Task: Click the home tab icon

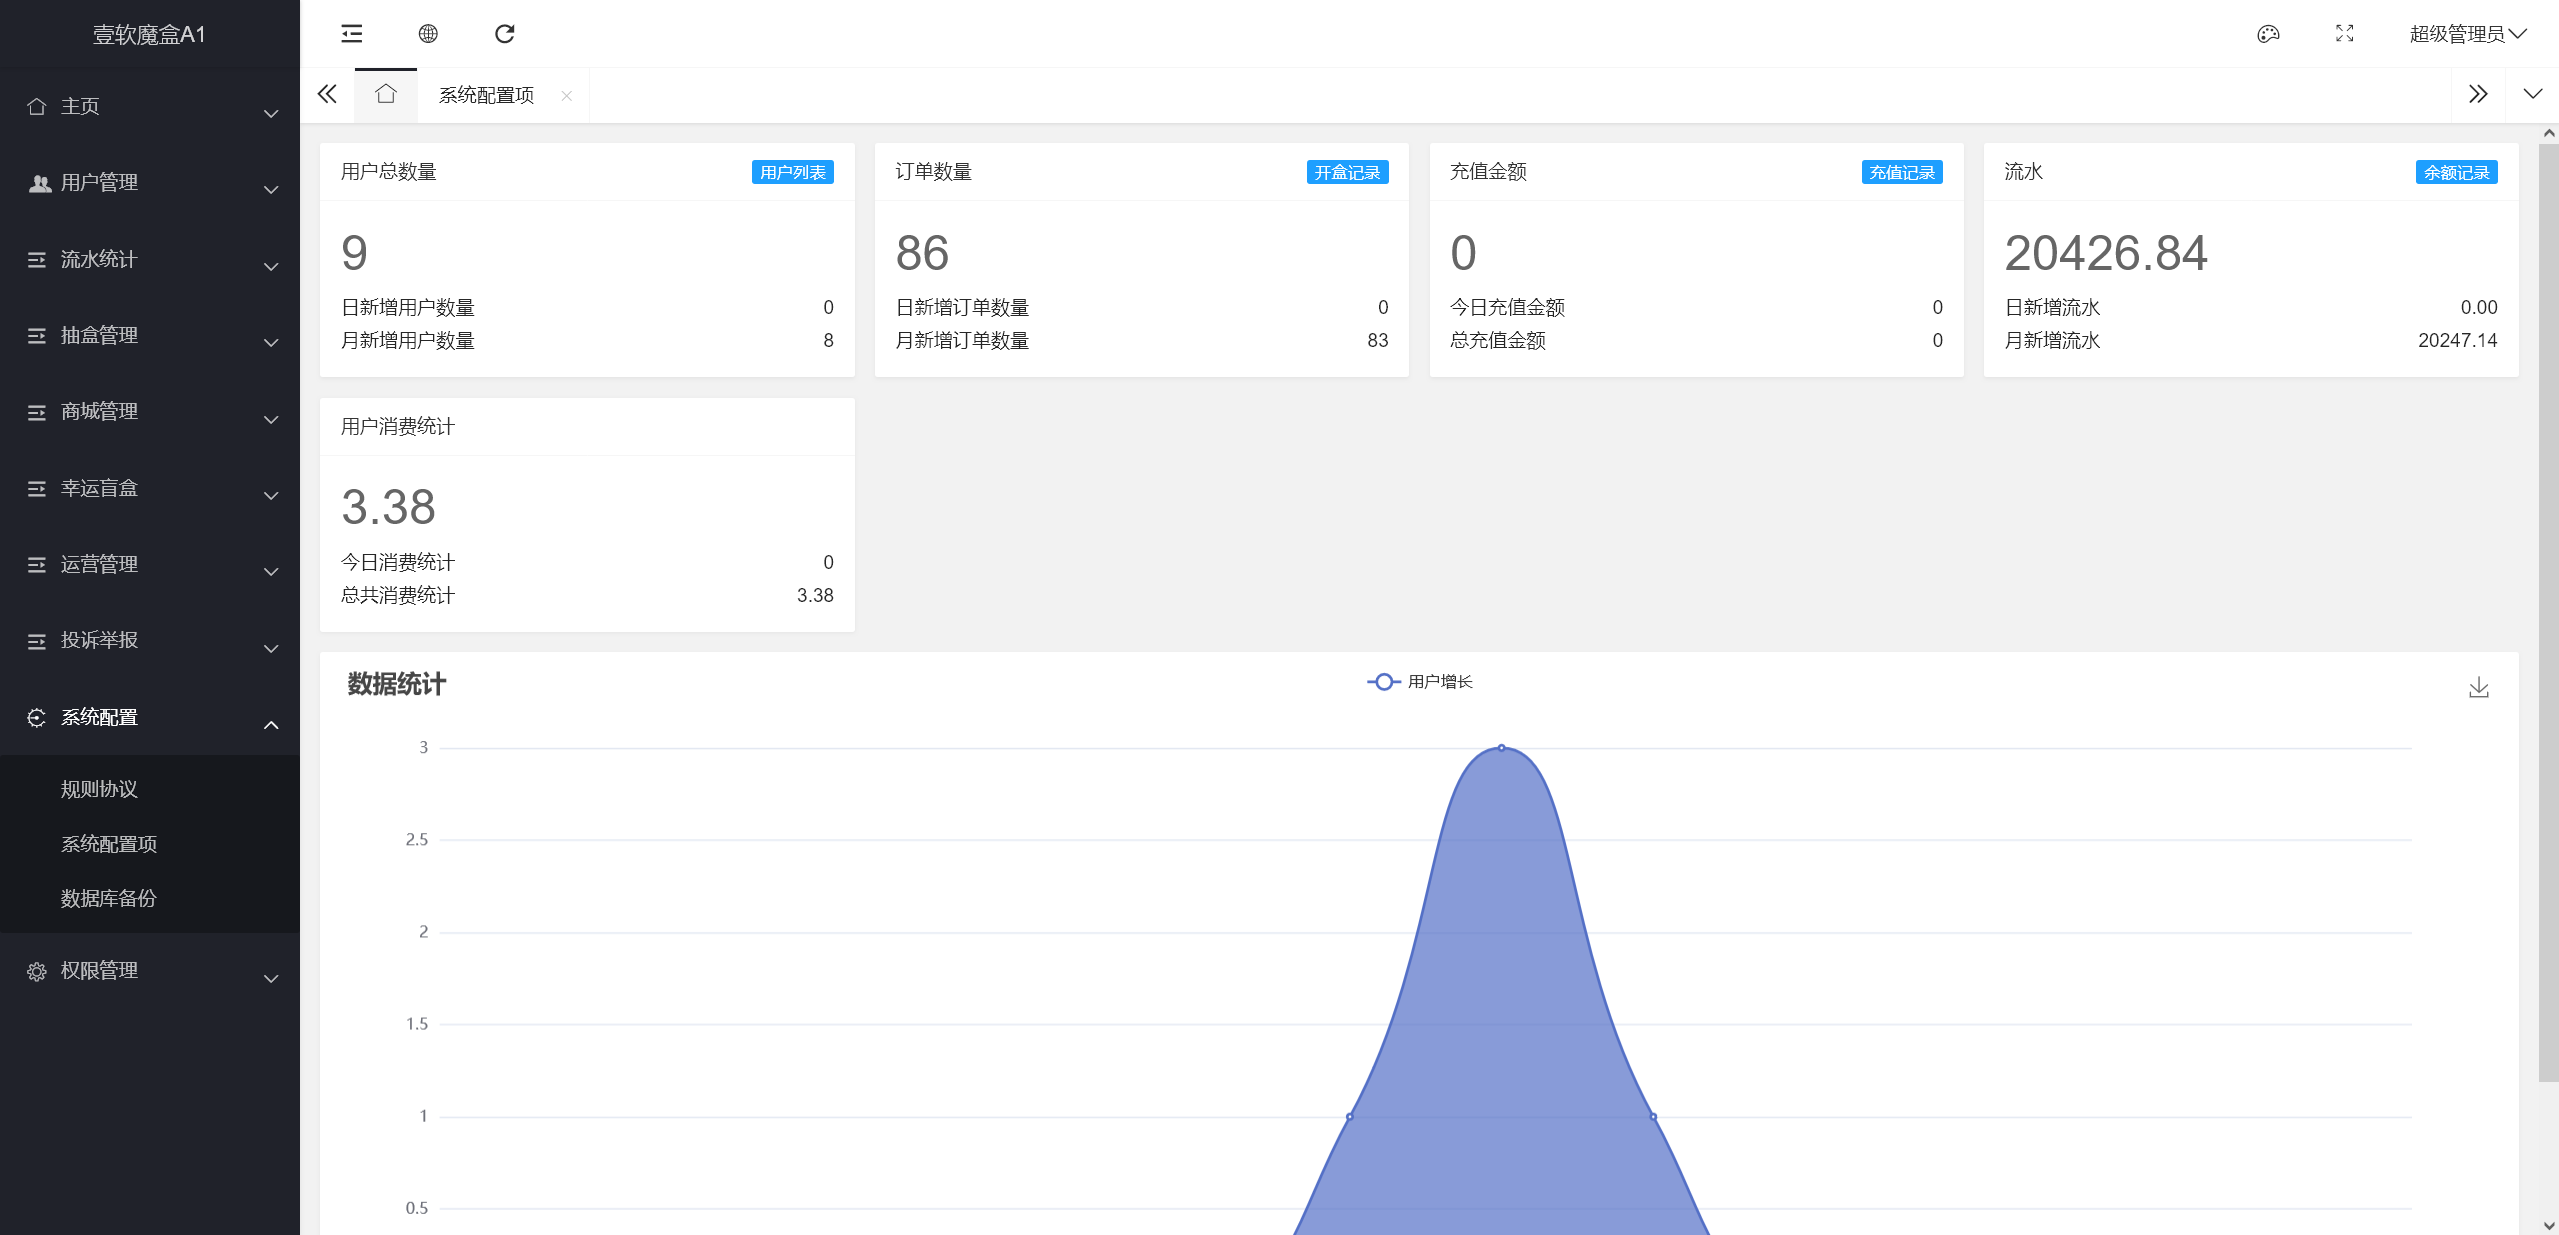Action: [386, 95]
